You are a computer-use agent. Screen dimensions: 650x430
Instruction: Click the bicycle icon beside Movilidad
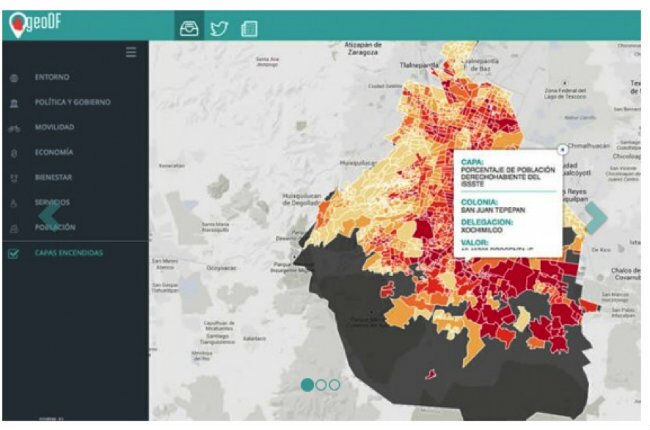[13, 128]
